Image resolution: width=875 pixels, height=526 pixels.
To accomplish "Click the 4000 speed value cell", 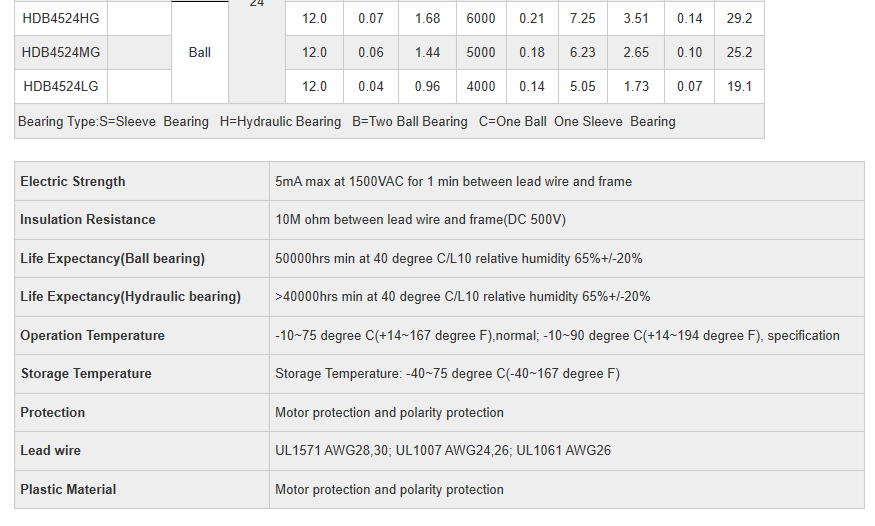I will (x=481, y=86).
